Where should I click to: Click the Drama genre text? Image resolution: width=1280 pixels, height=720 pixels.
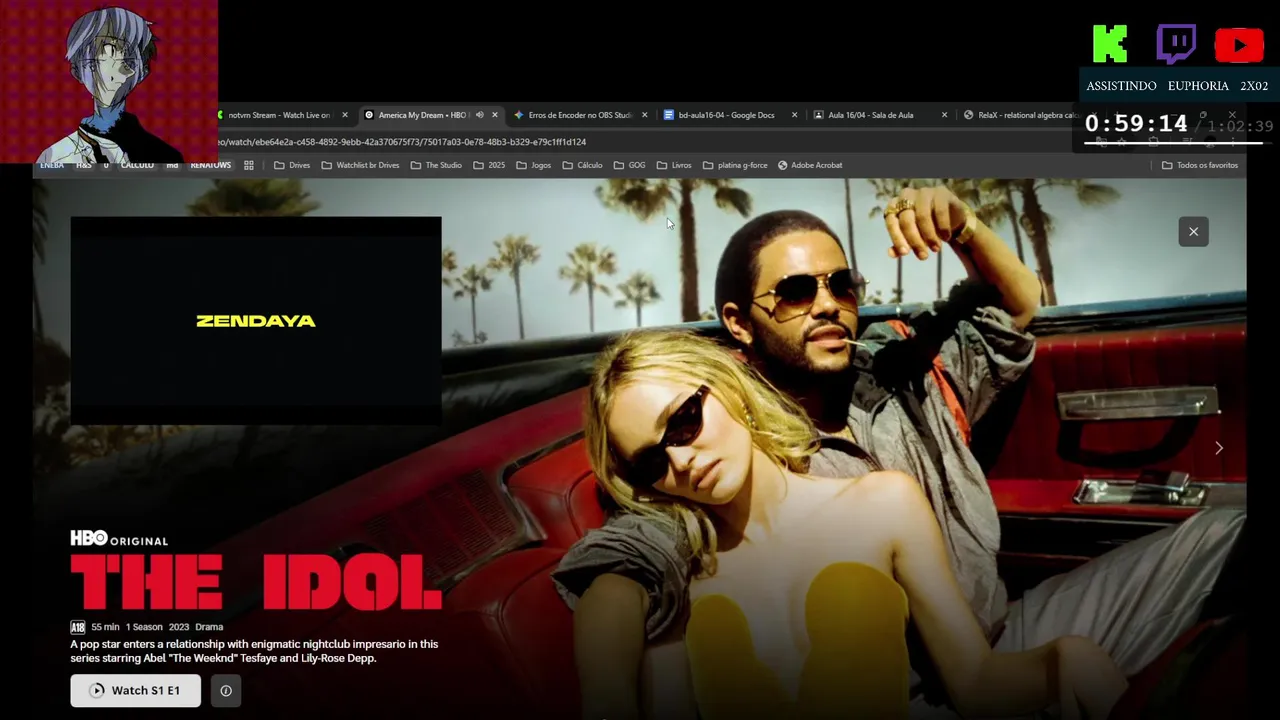tap(209, 627)
